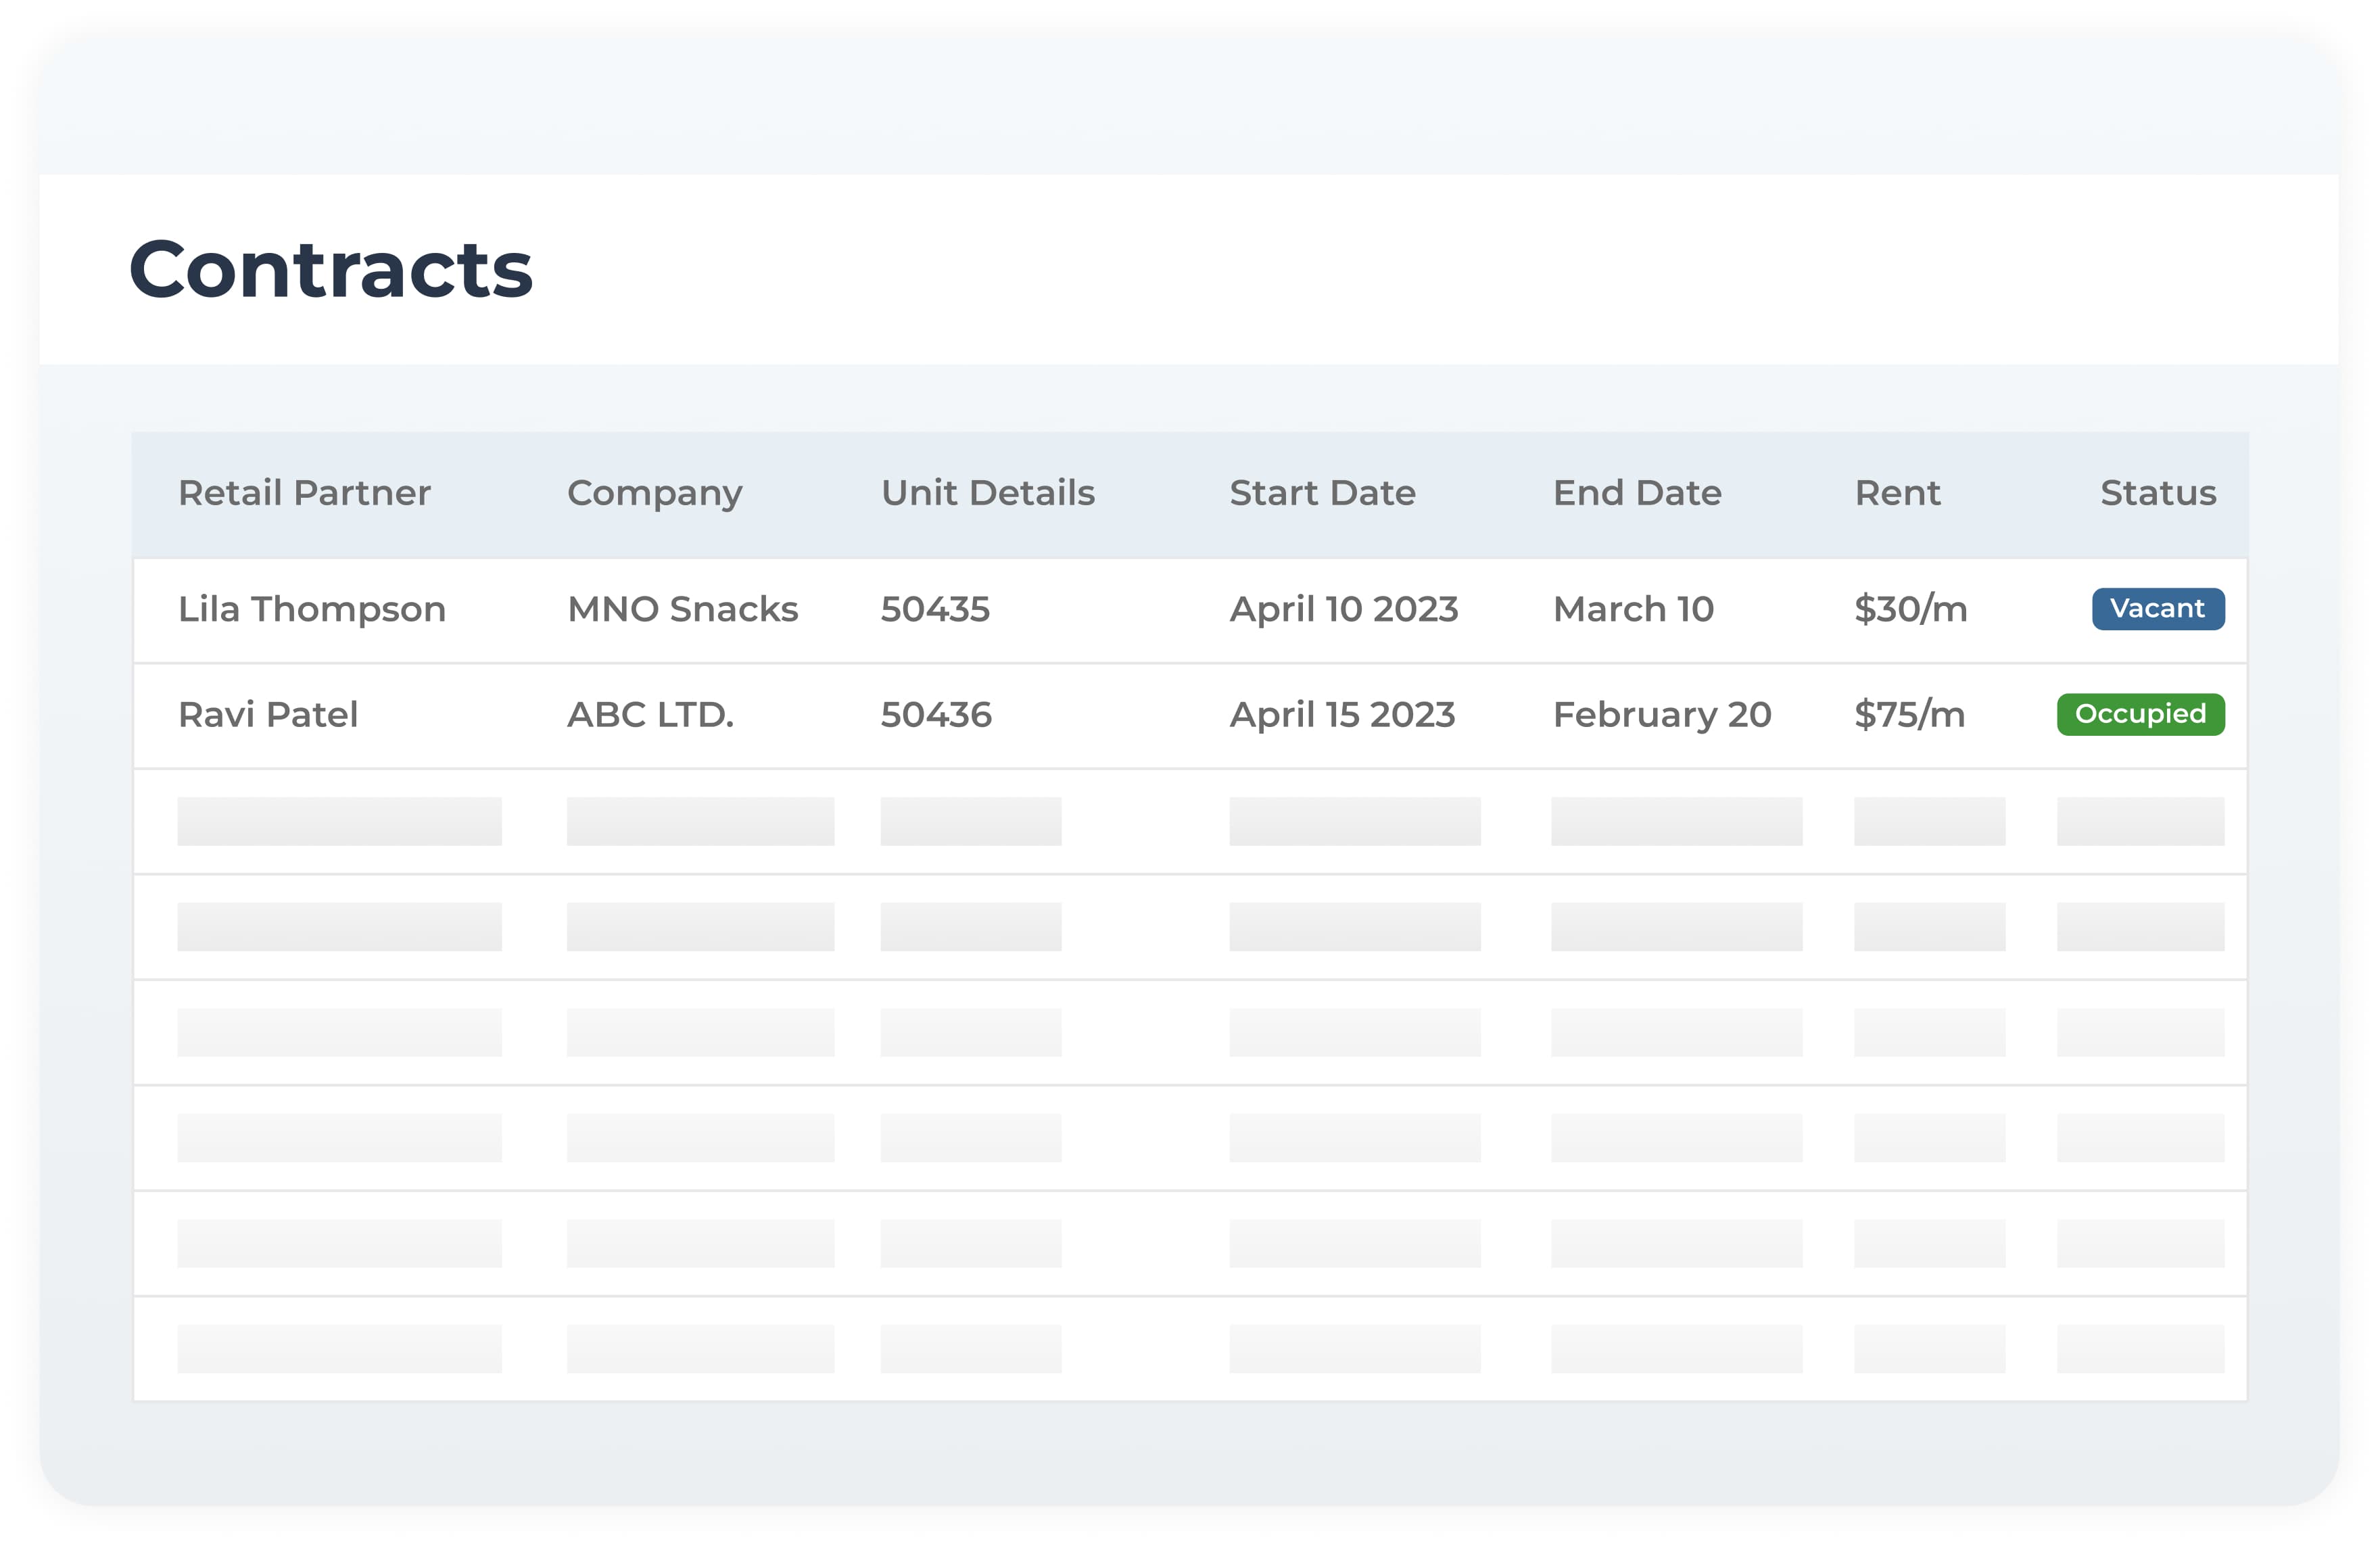Click the Vacant status badge
Viewport: 2380px width, 1546px height.
pyautogui.click(x=2157, y=609)
